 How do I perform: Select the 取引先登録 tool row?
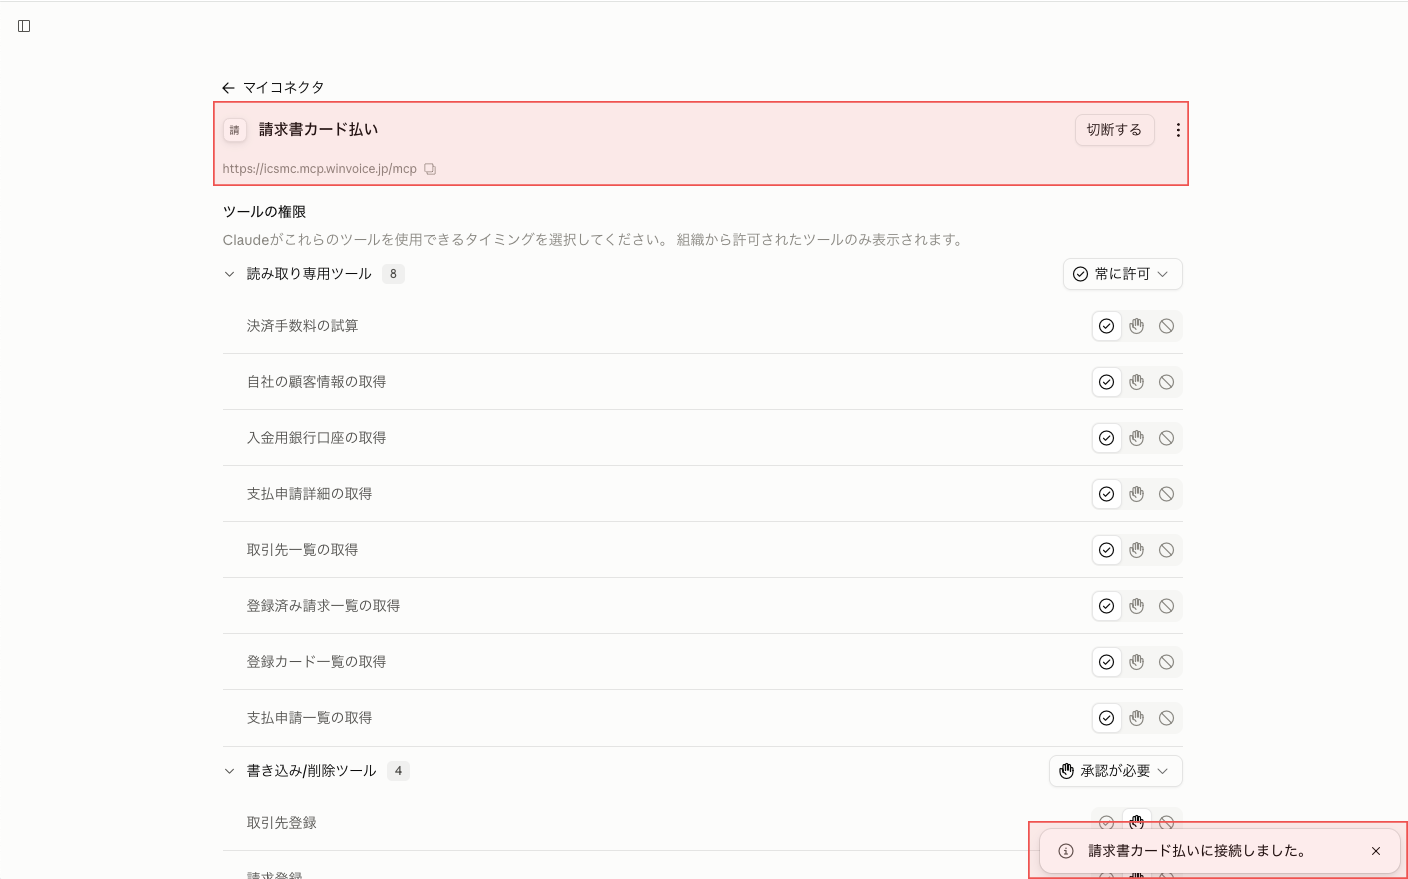pos(702,823)
